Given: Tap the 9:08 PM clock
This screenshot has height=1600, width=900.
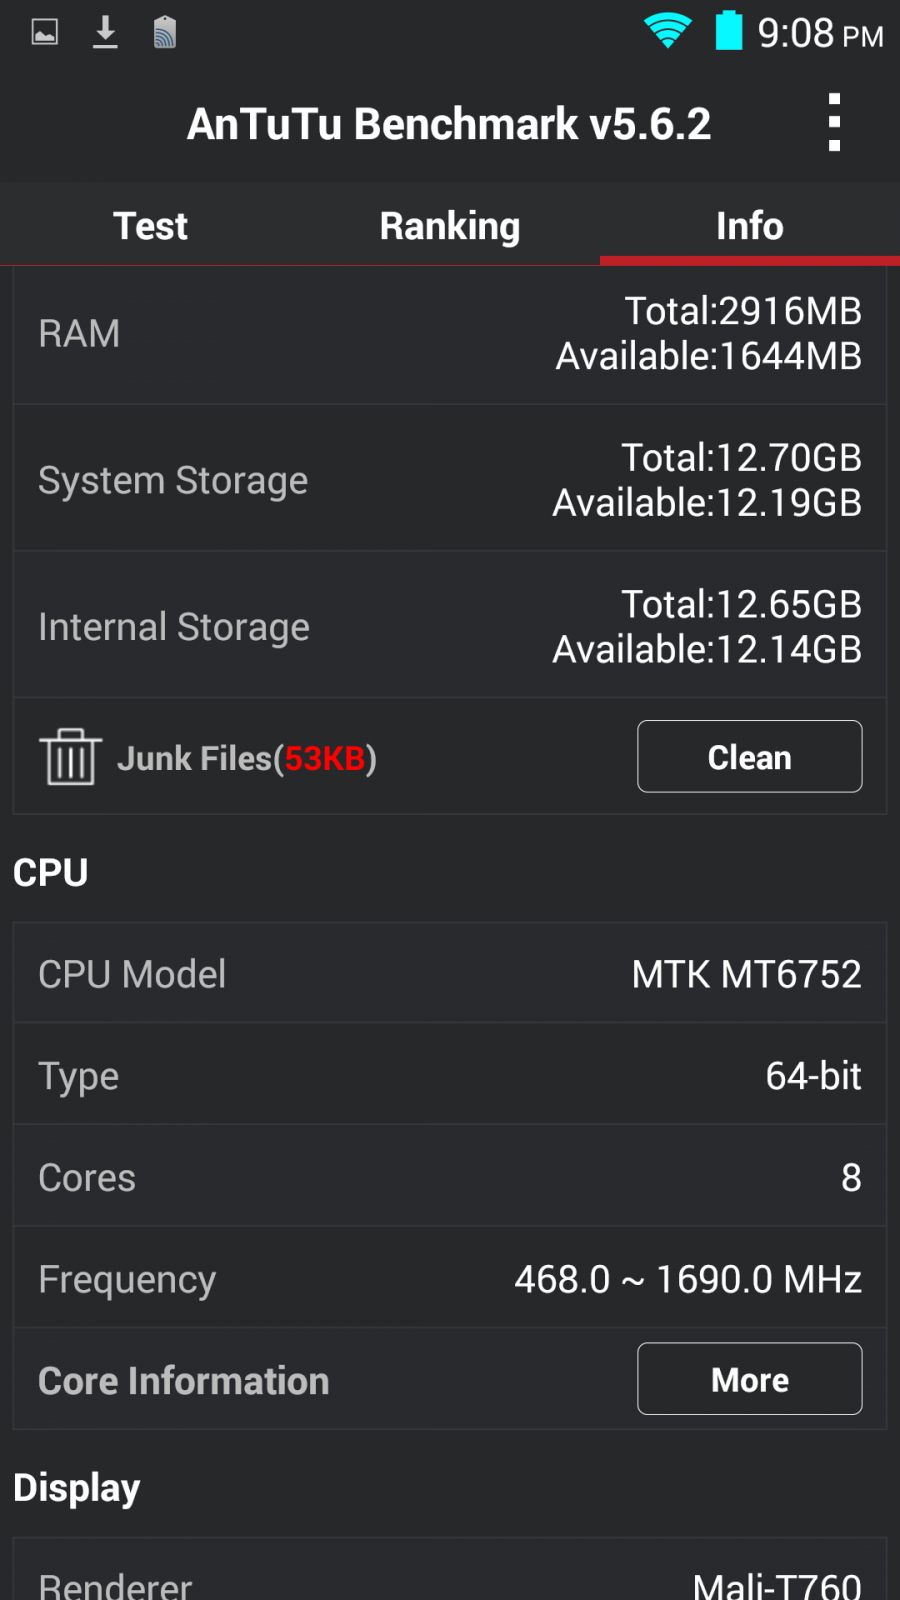Looking at the screenshot, I should pos(820,33).
